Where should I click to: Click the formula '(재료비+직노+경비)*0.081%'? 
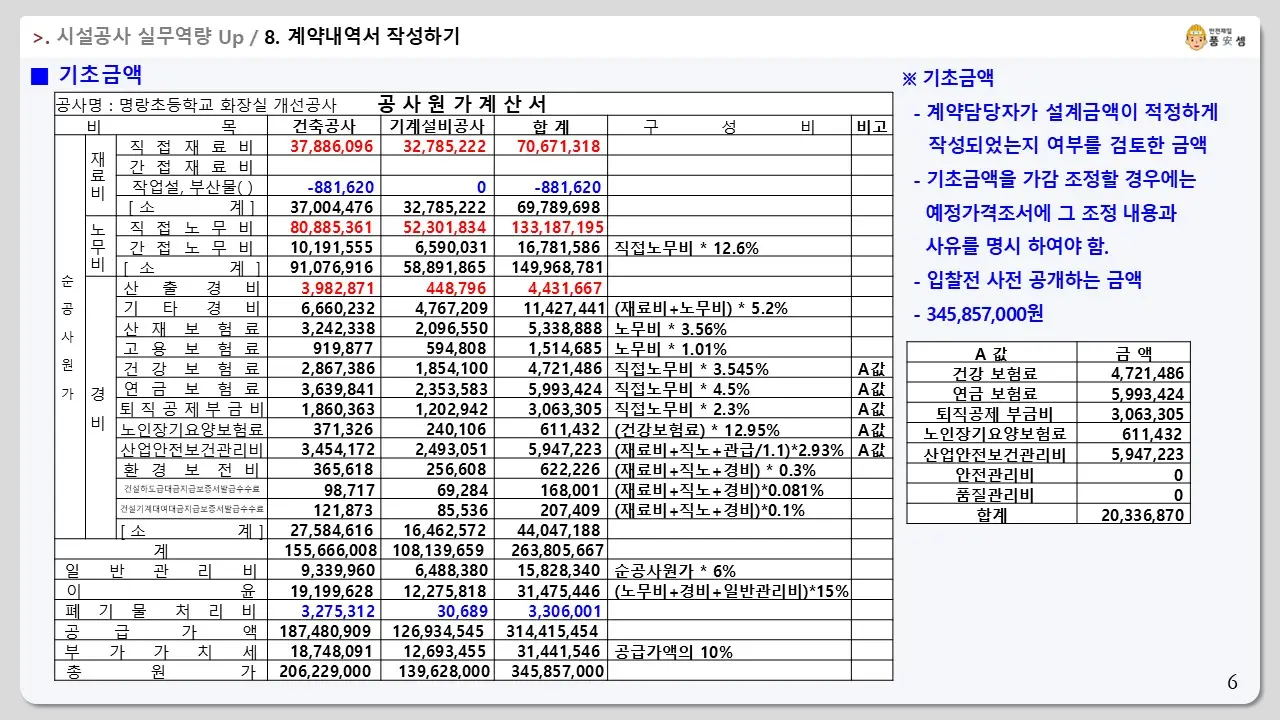[719, 490]
